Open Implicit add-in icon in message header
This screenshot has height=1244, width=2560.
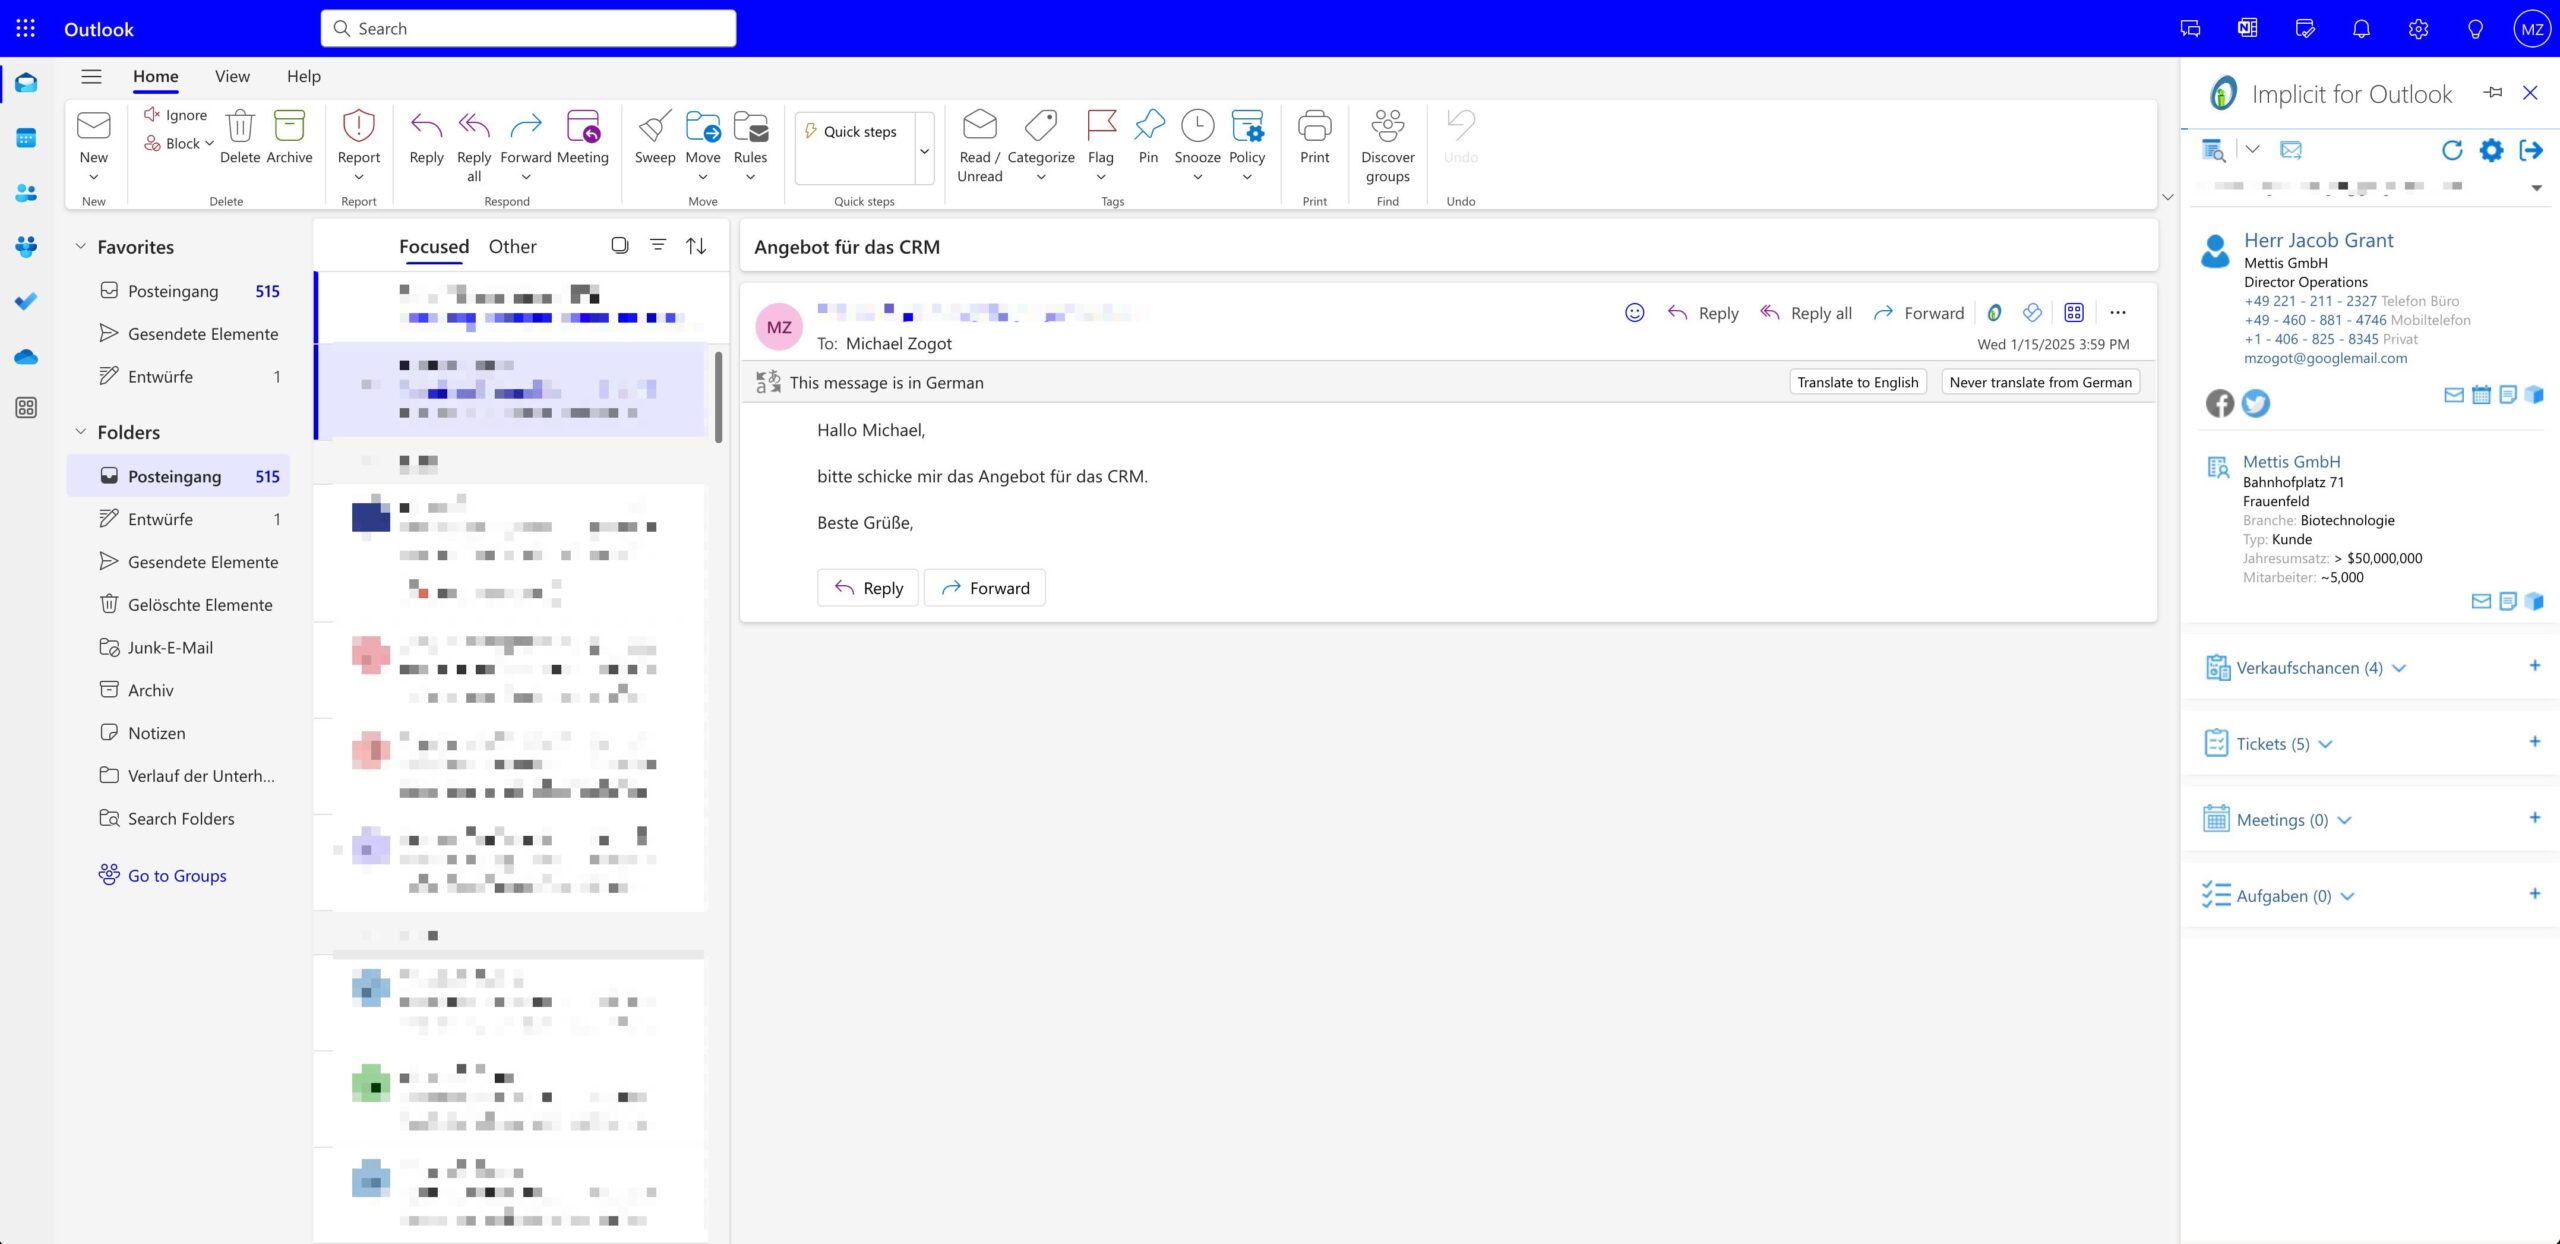[1994, 313]
